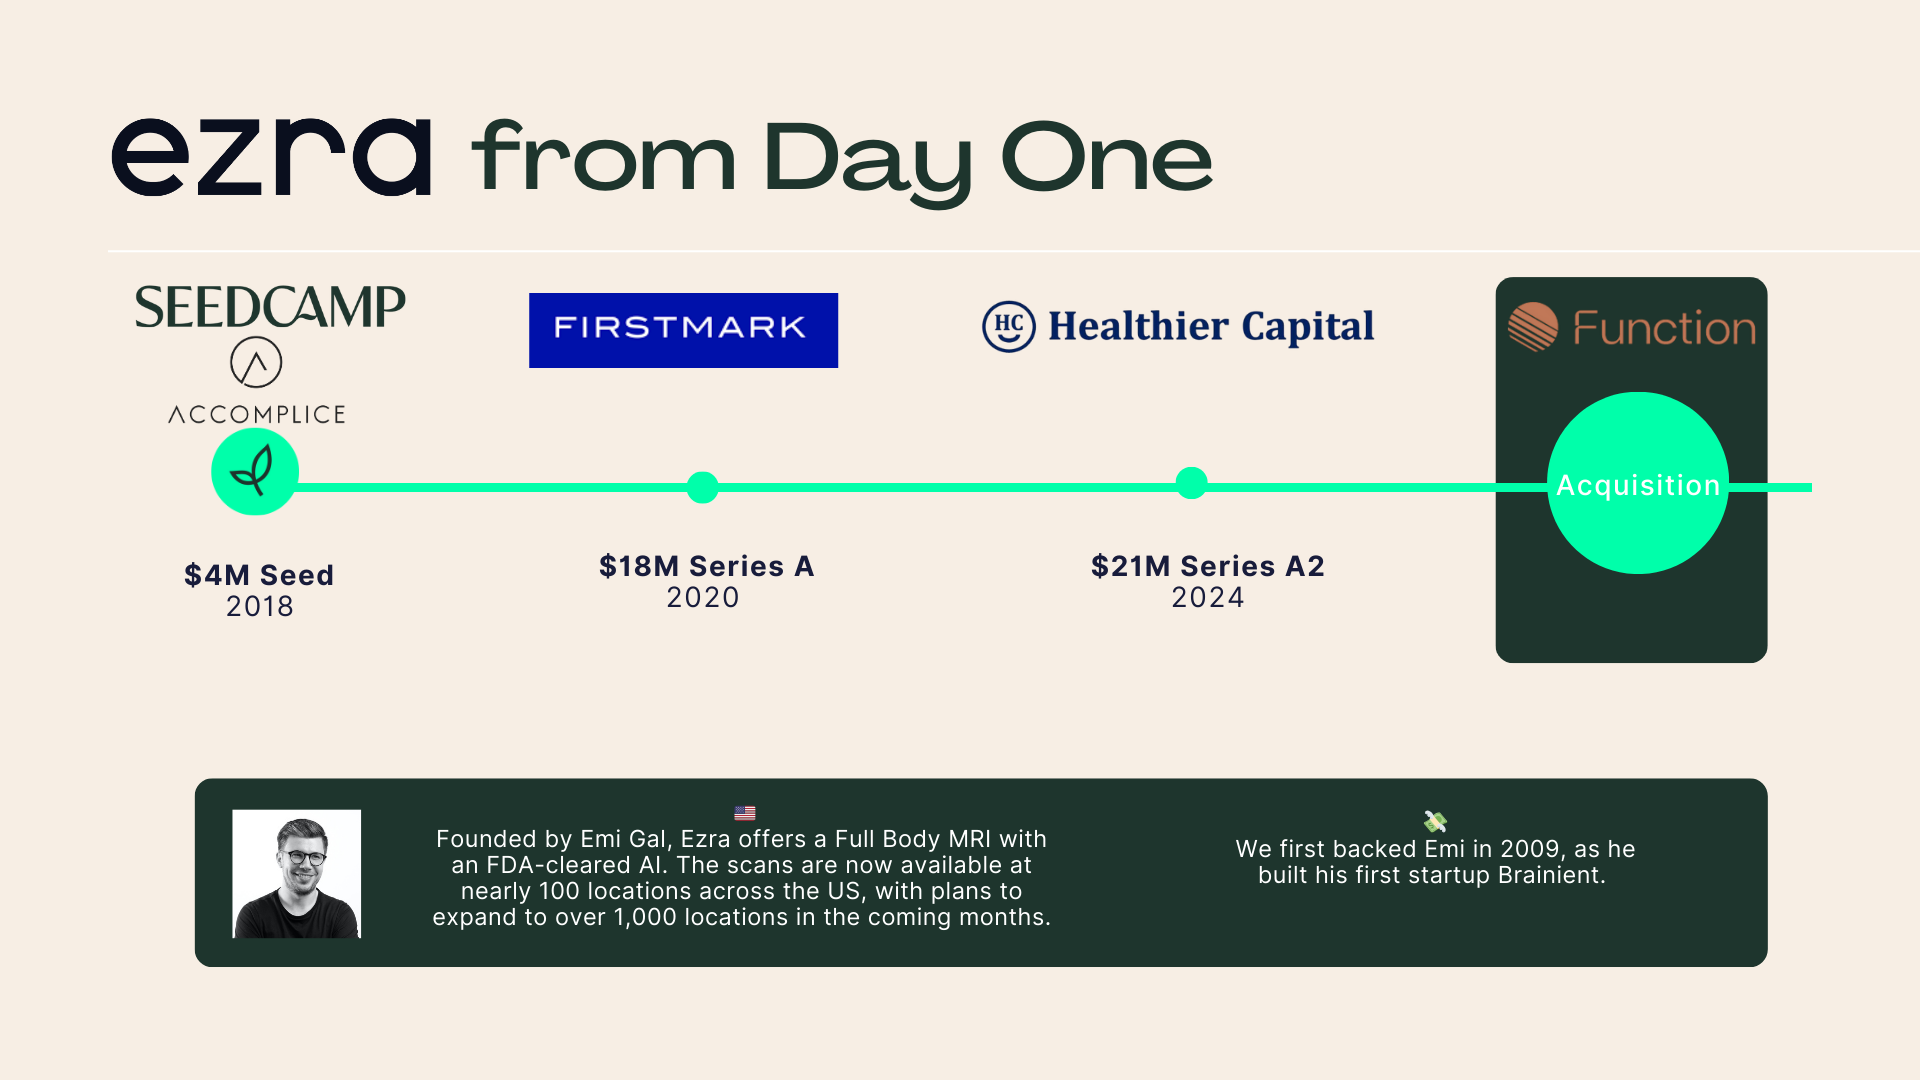The height and width of the screenshot is (1080, 1920).
Task: Click the Accomplice circular logo mark
Action: 256,362
